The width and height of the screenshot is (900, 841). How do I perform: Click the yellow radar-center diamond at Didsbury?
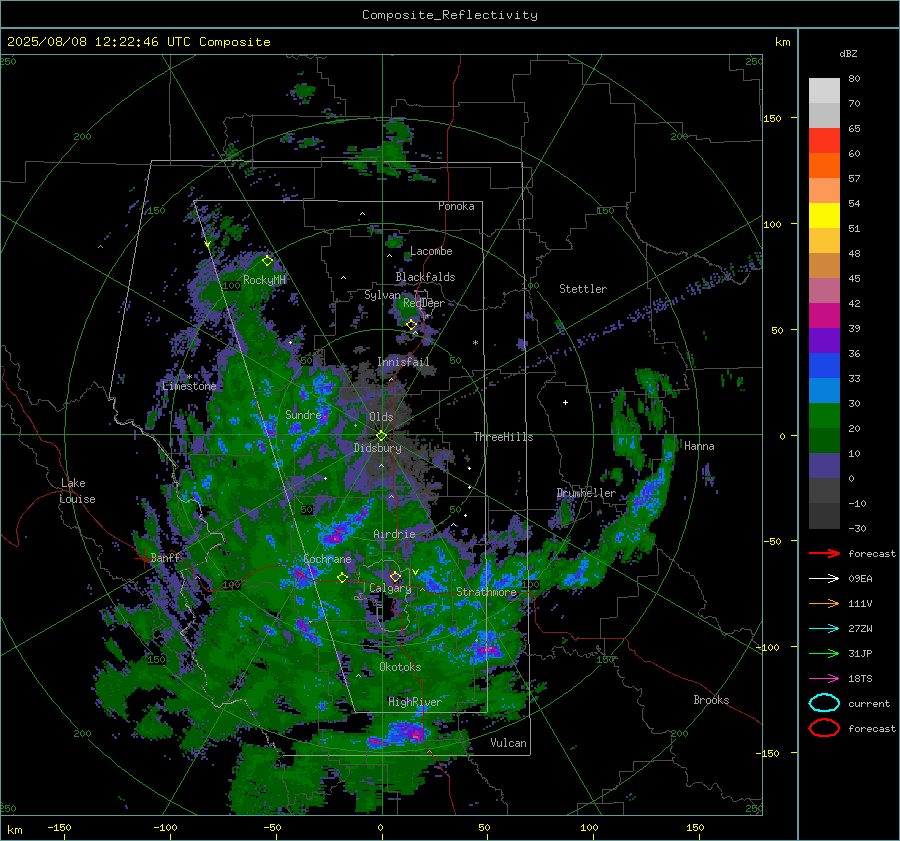pos(381,436)
